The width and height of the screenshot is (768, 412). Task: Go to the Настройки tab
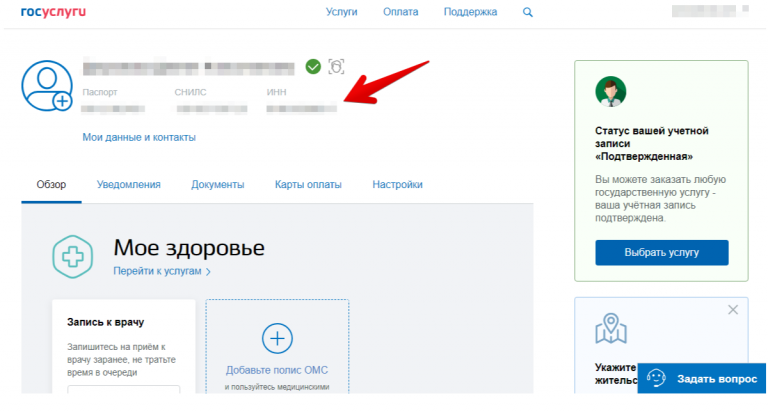tap(397, 184)
